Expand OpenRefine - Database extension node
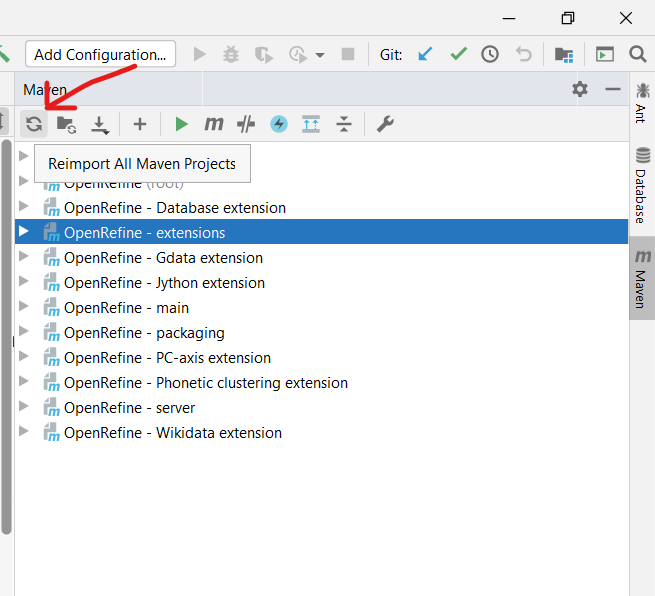The width and height of the screenshot is (655, 596). click(x=24, y=207)
